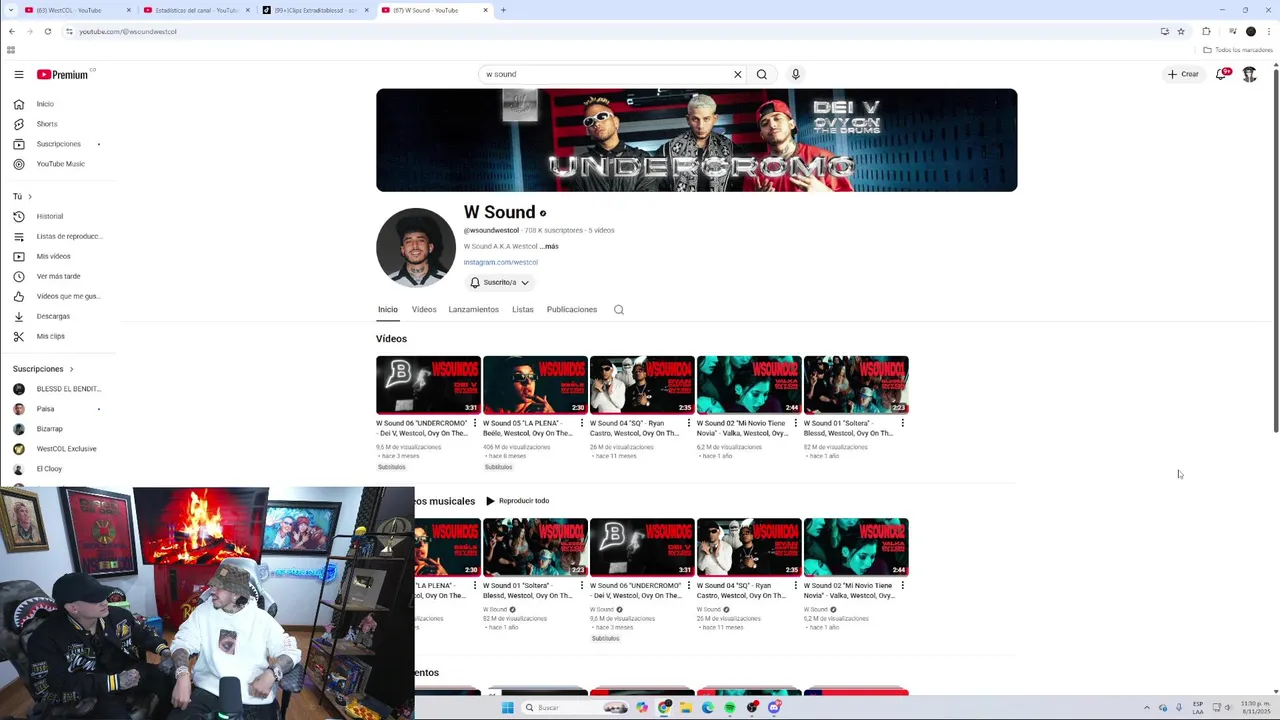Open the Chrome extensions puzzle icon

click(x=1206, y=31)
